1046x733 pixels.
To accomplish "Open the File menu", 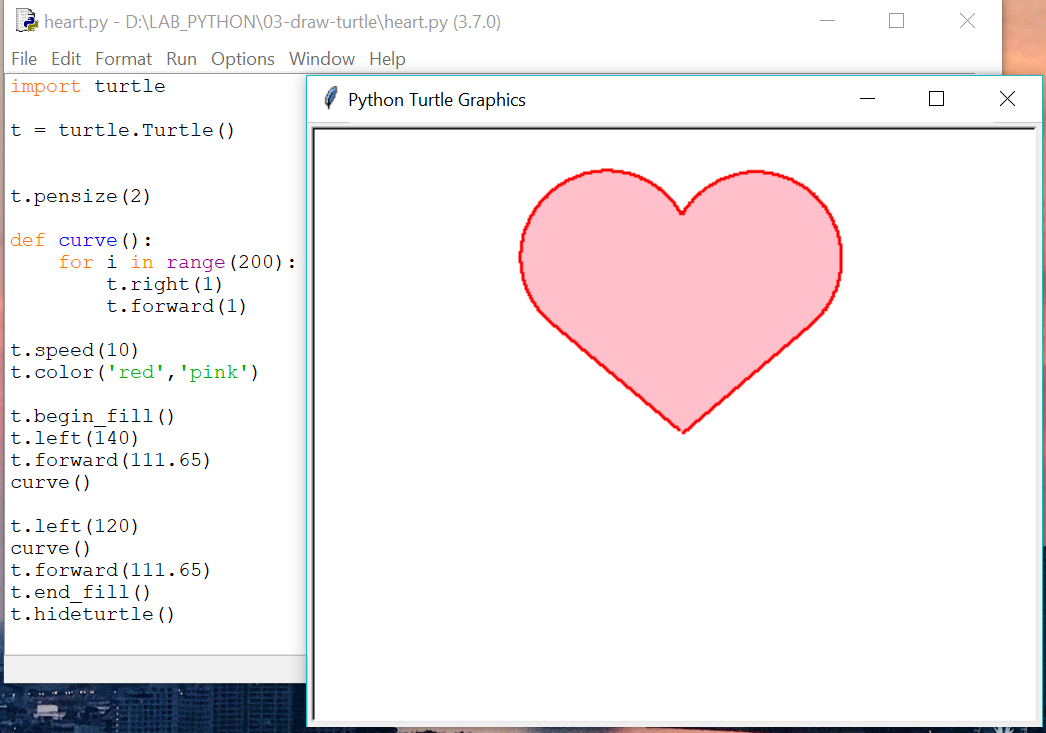I will tap(23, 59).
